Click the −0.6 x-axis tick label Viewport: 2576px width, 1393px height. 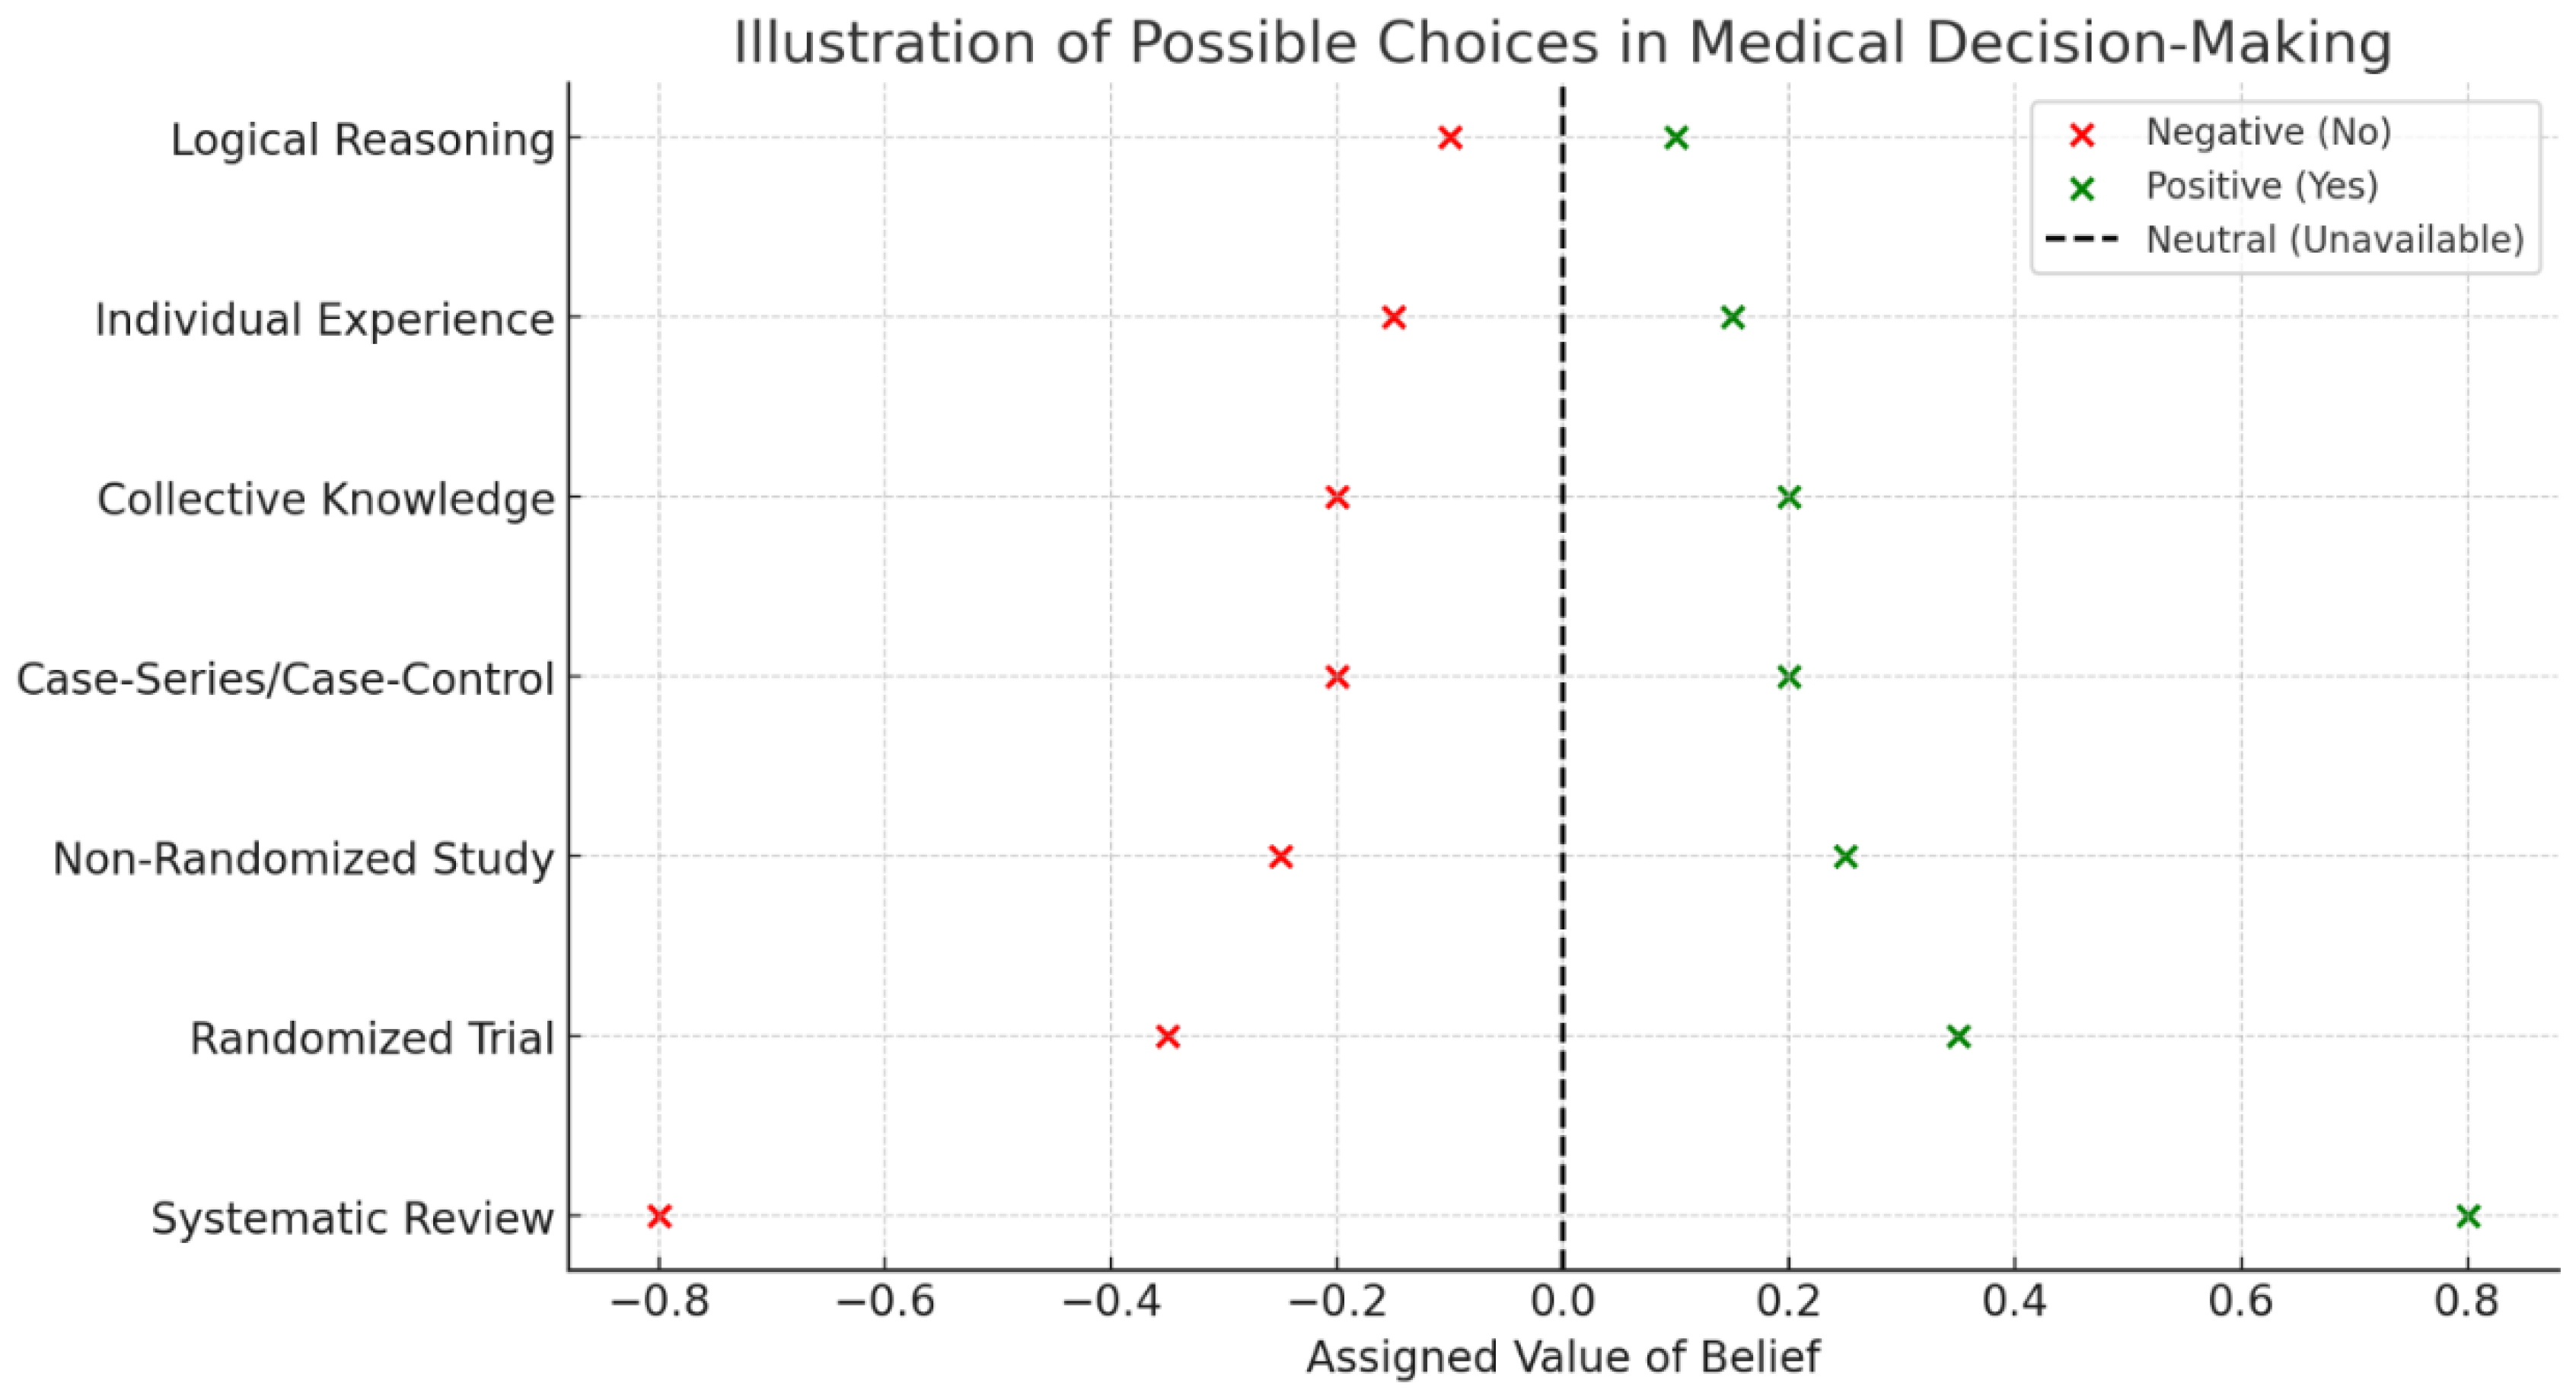pyautogui.click(x=885, y=1302)
